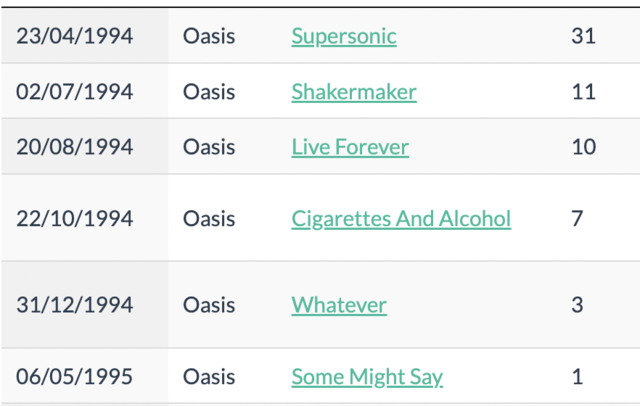Image resolution: width=640 pixels, height=406 pixels.
Task: Select the date 23/04/1994 cell
Action: [75, 36]
